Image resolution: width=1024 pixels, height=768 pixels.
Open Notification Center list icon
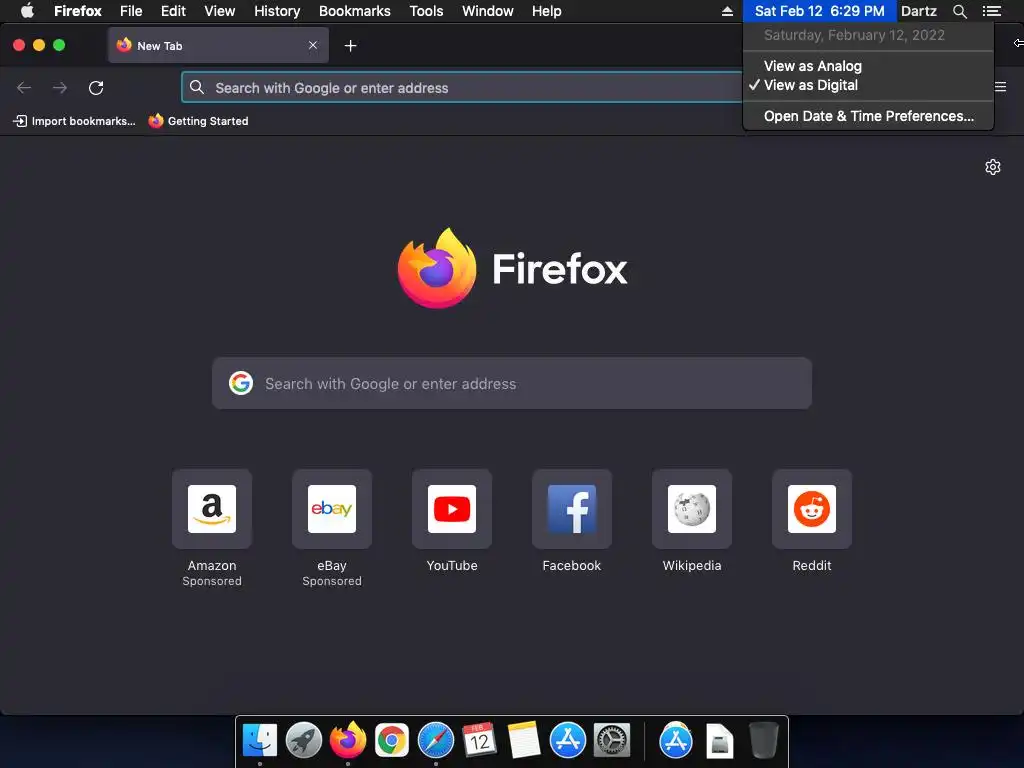[991, 11]
